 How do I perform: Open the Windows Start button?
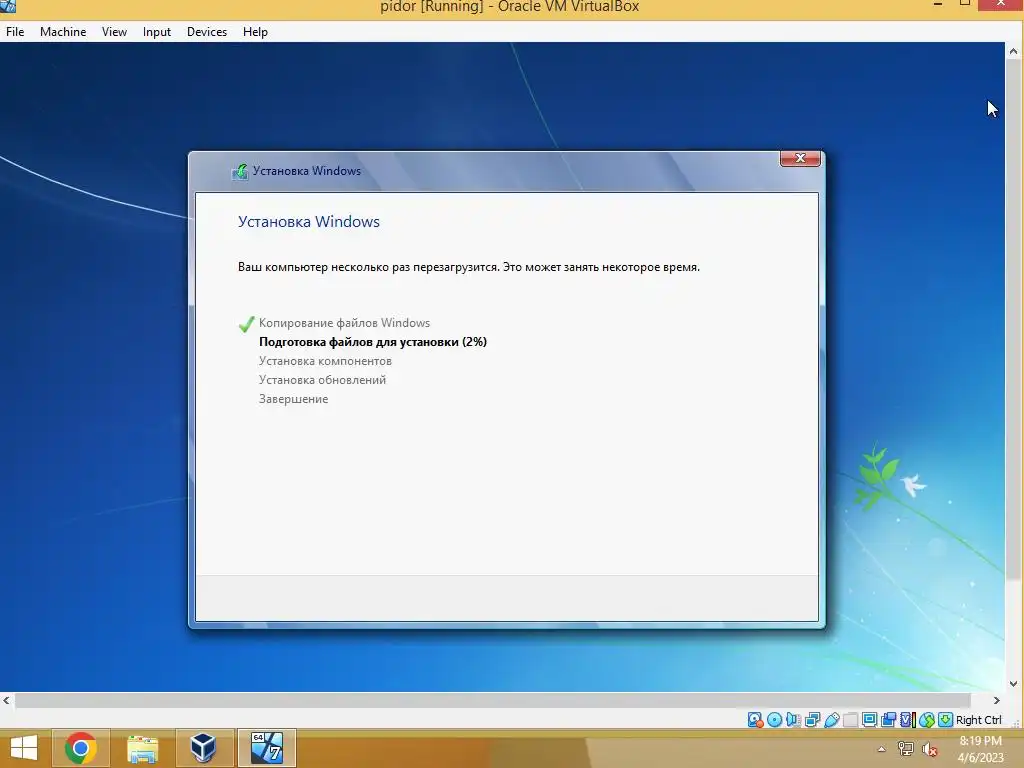tap(24, 748)
